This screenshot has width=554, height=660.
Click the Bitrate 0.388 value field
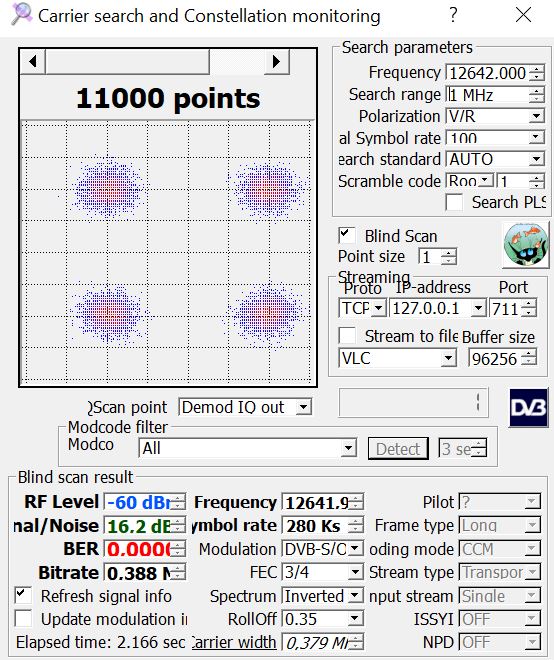click(139, 573)
